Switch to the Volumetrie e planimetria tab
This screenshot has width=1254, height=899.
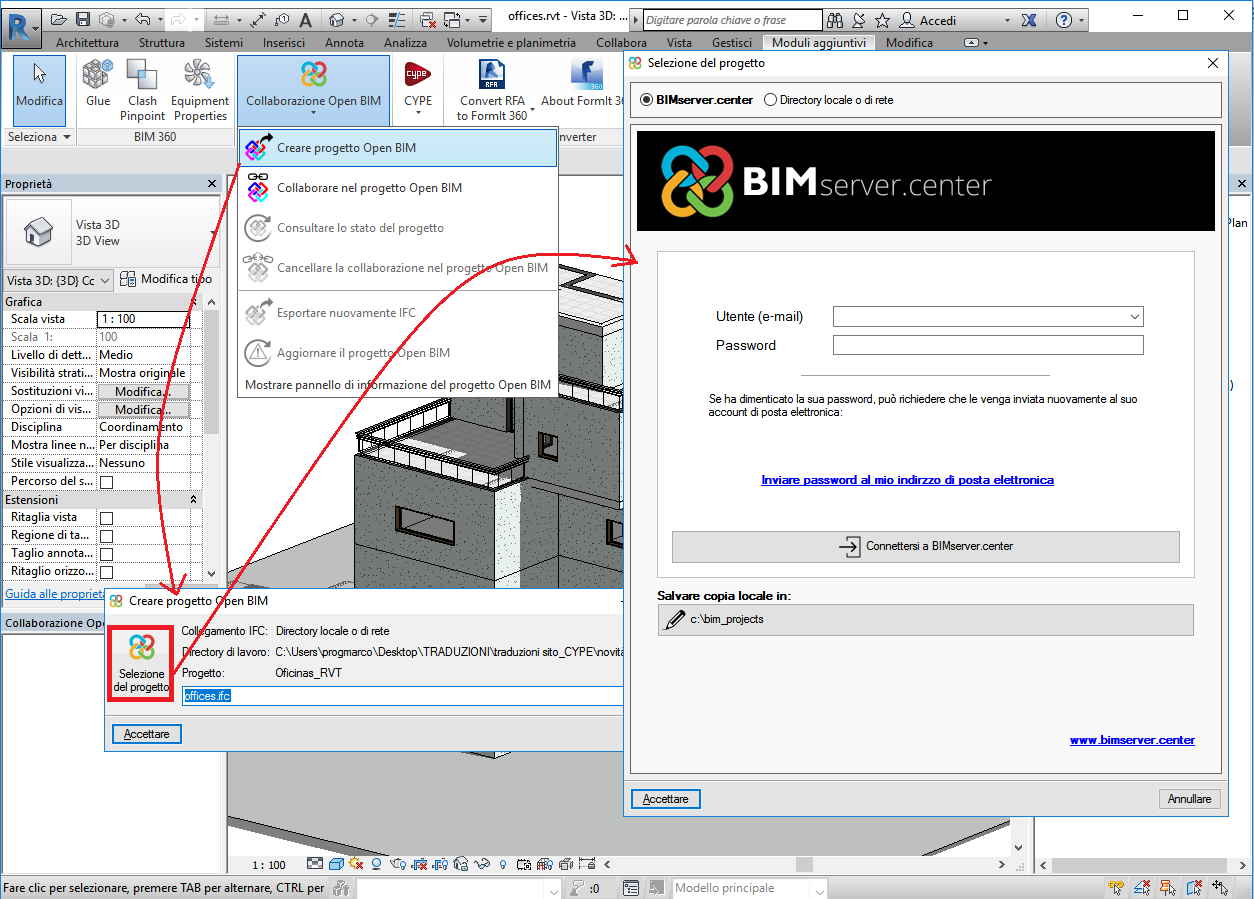pos(511,43)
